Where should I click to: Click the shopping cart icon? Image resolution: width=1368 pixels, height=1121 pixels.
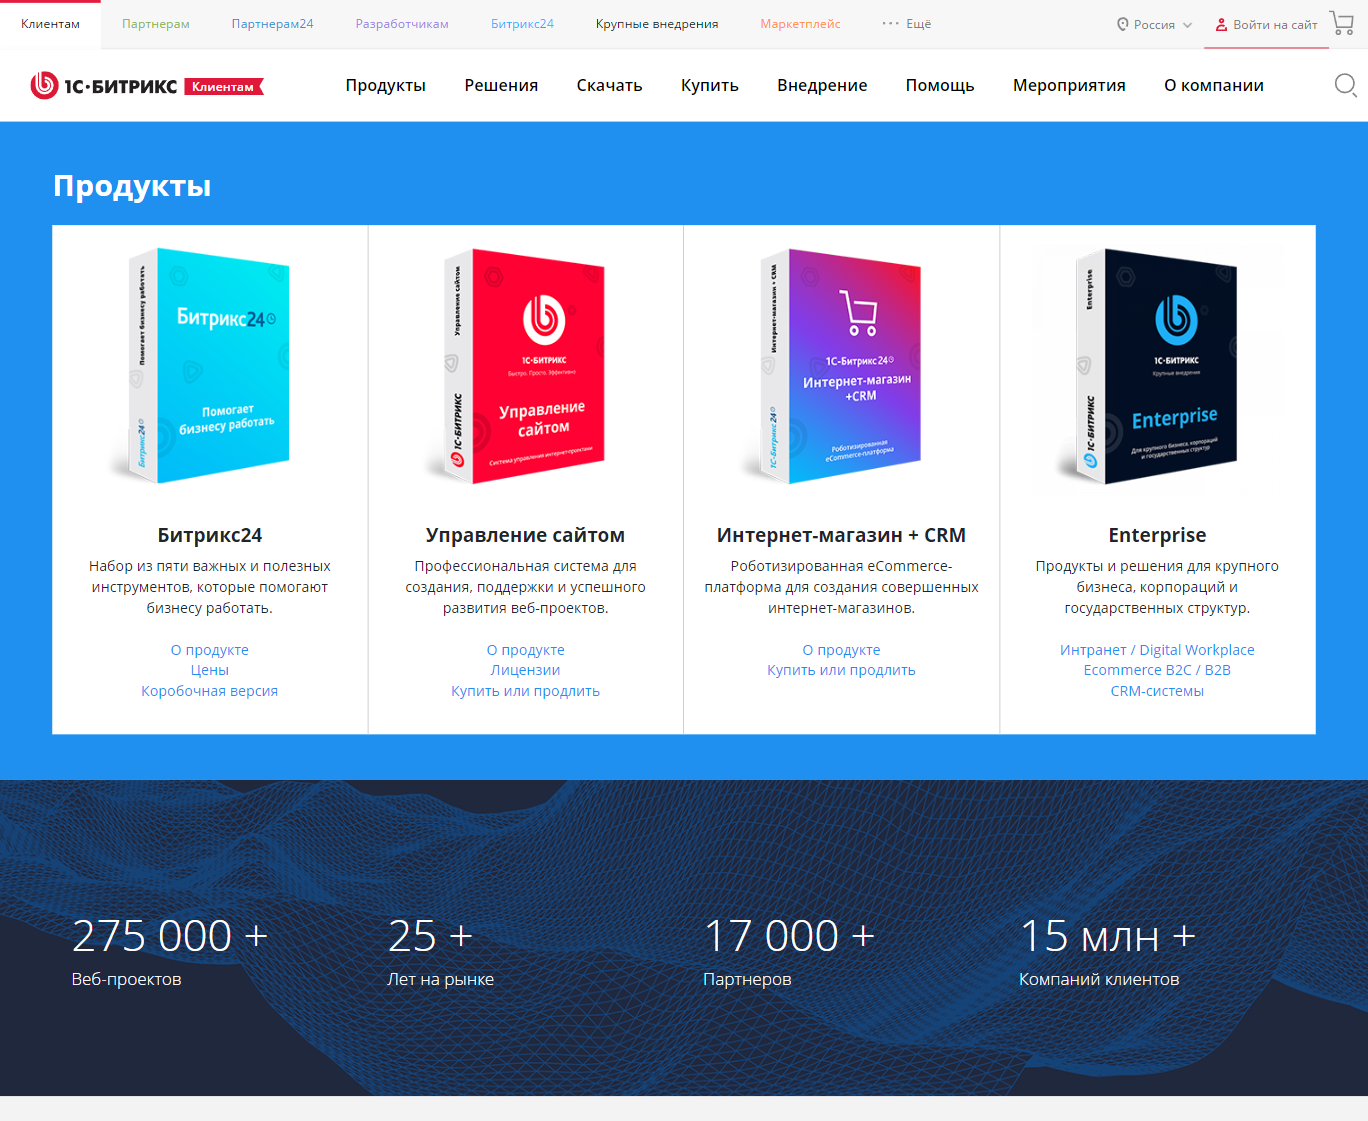[x=1342, y=23]
